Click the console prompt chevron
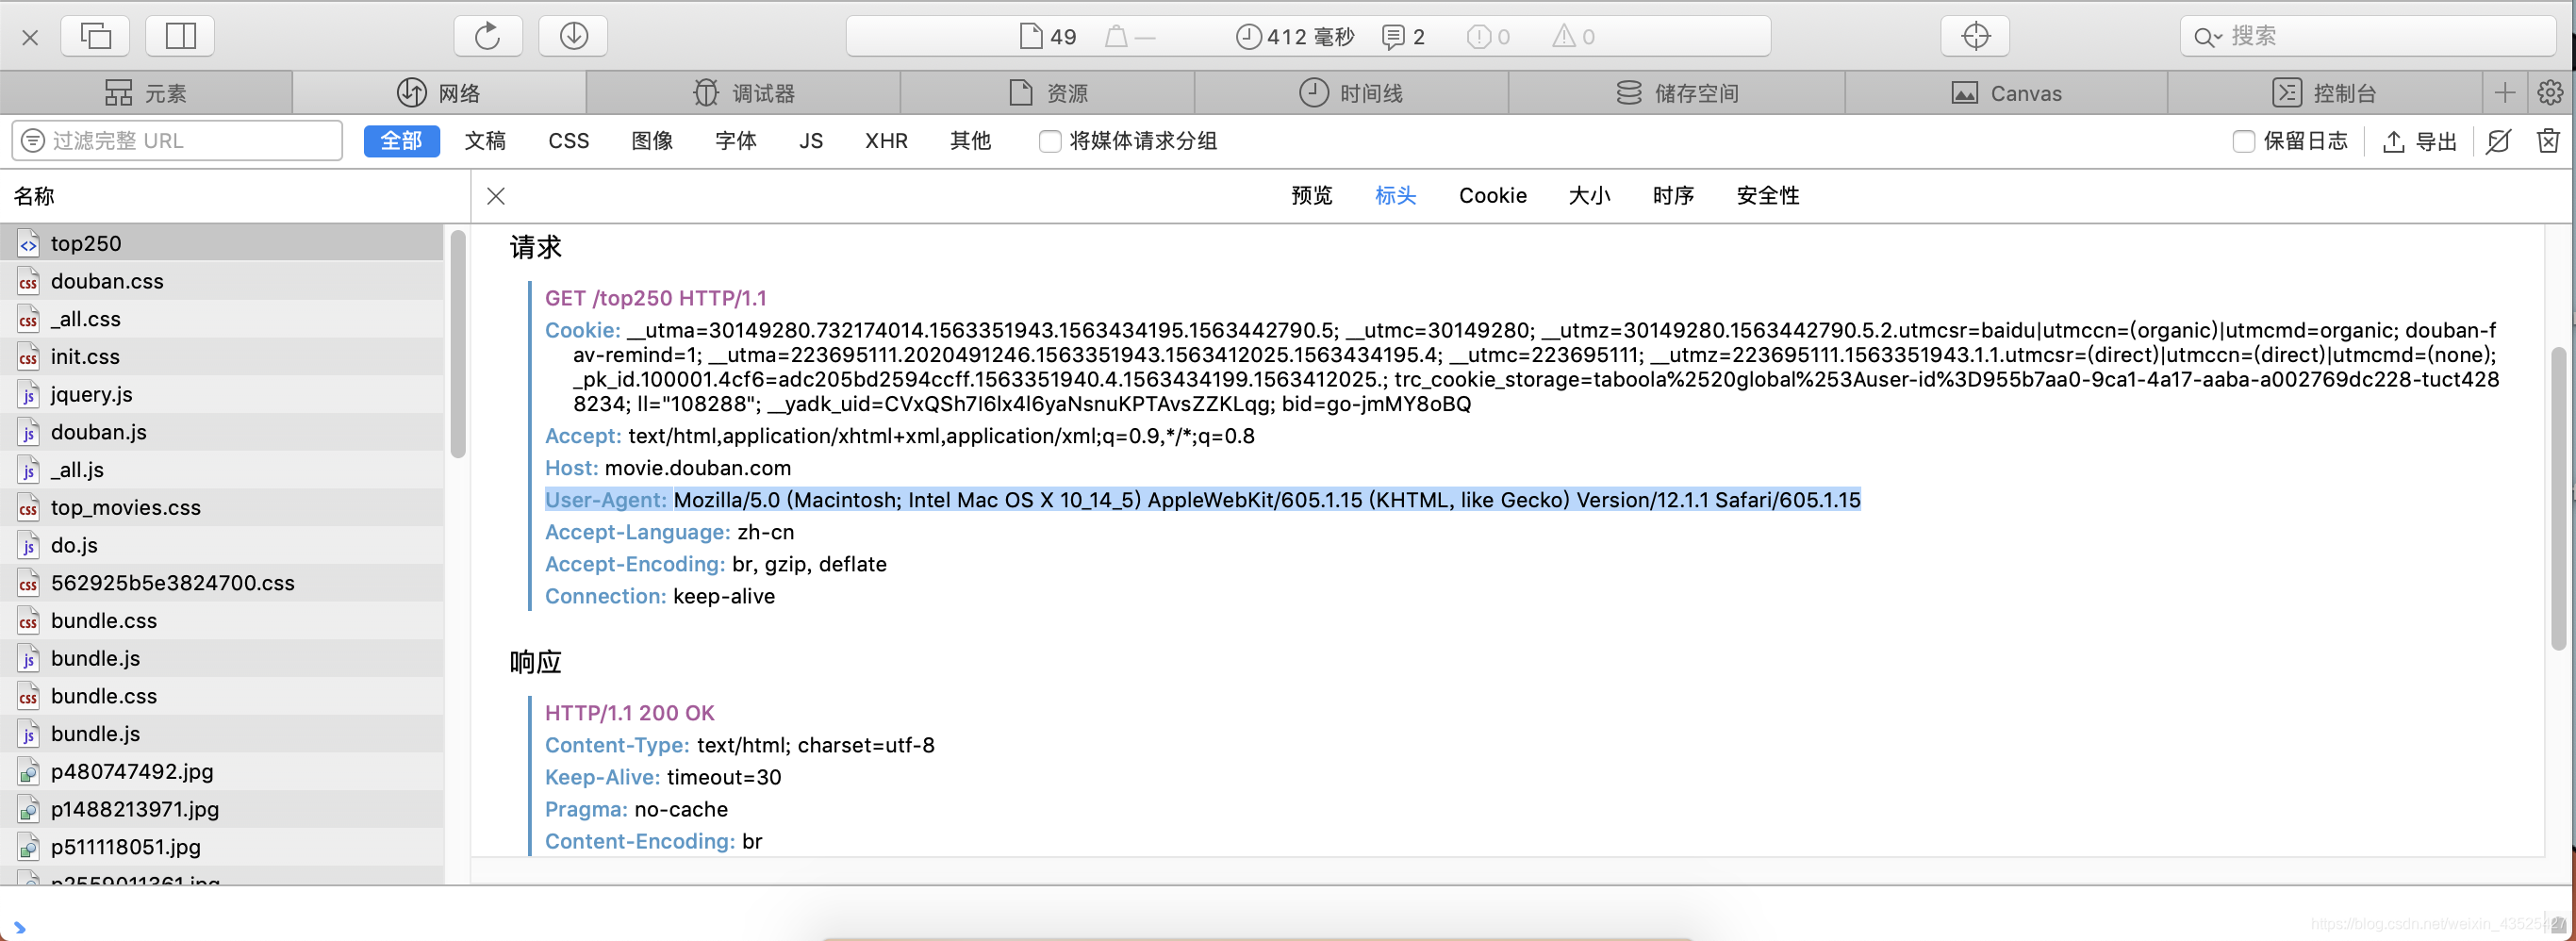Screen dimensions: 2576x941 point(19,927)
